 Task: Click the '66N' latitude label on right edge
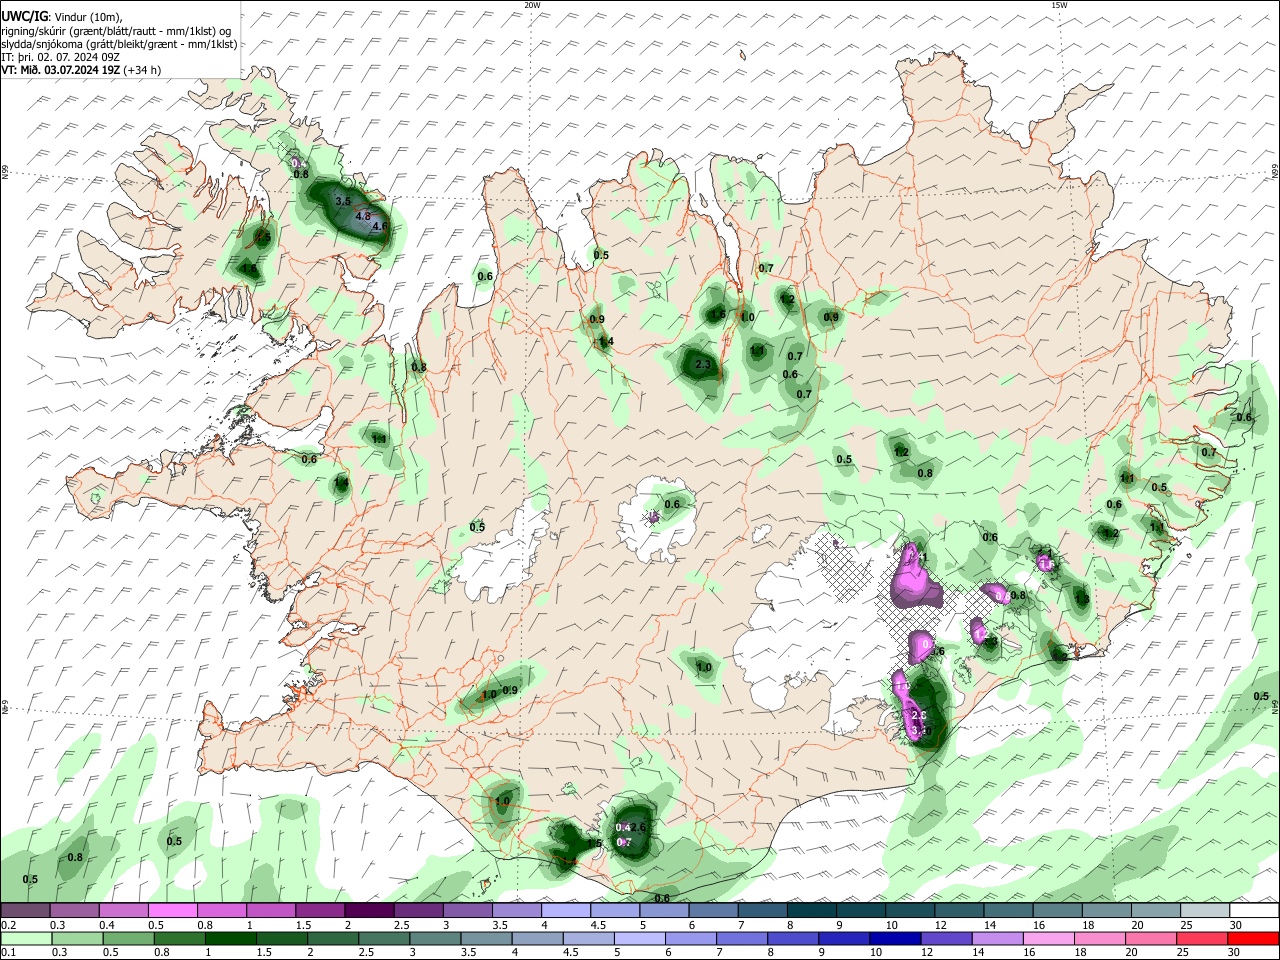tap(1275, 173)
